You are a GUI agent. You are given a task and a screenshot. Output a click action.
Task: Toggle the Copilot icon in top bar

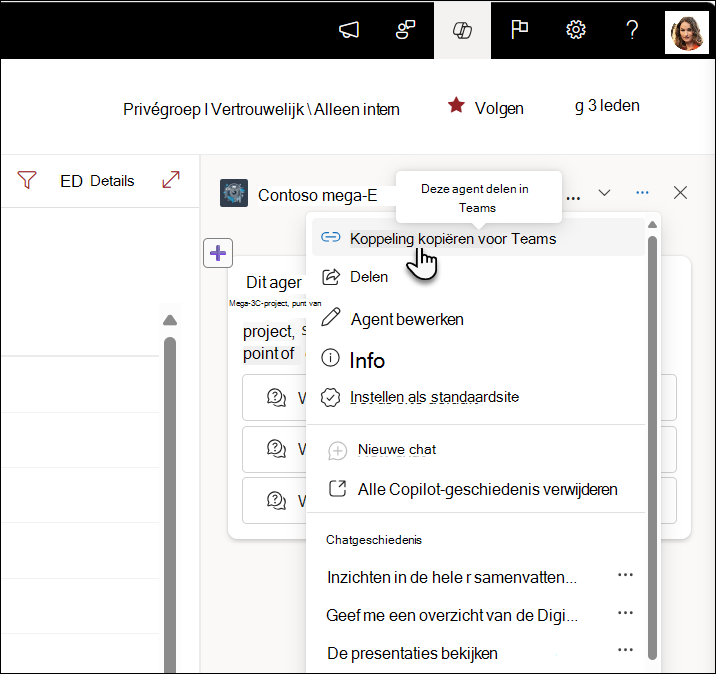462,30
